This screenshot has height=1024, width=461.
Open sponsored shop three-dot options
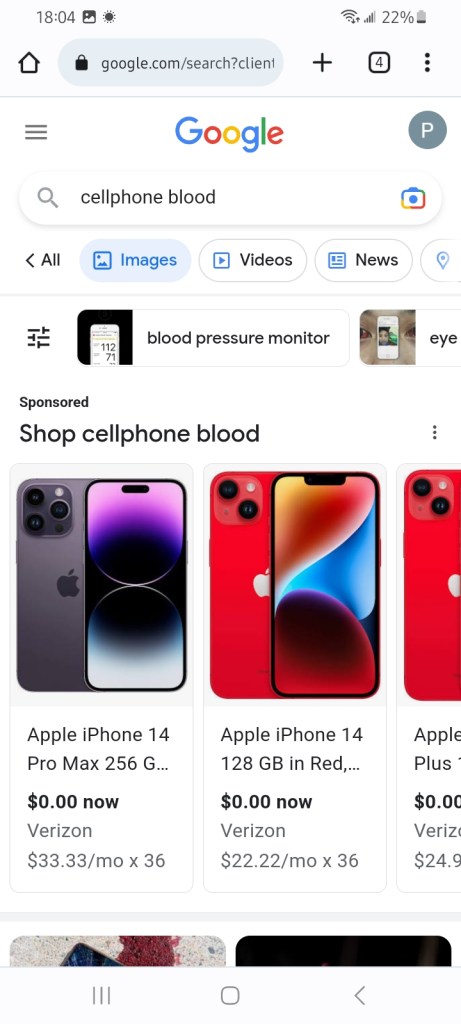point(434,432)
